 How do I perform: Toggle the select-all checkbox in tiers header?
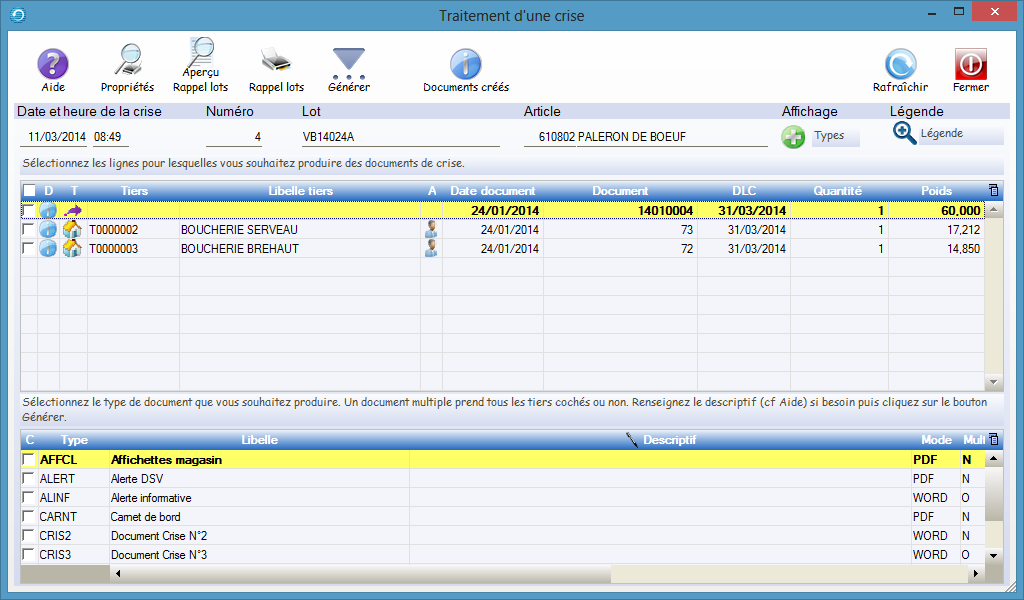click(x=28, y=191)
